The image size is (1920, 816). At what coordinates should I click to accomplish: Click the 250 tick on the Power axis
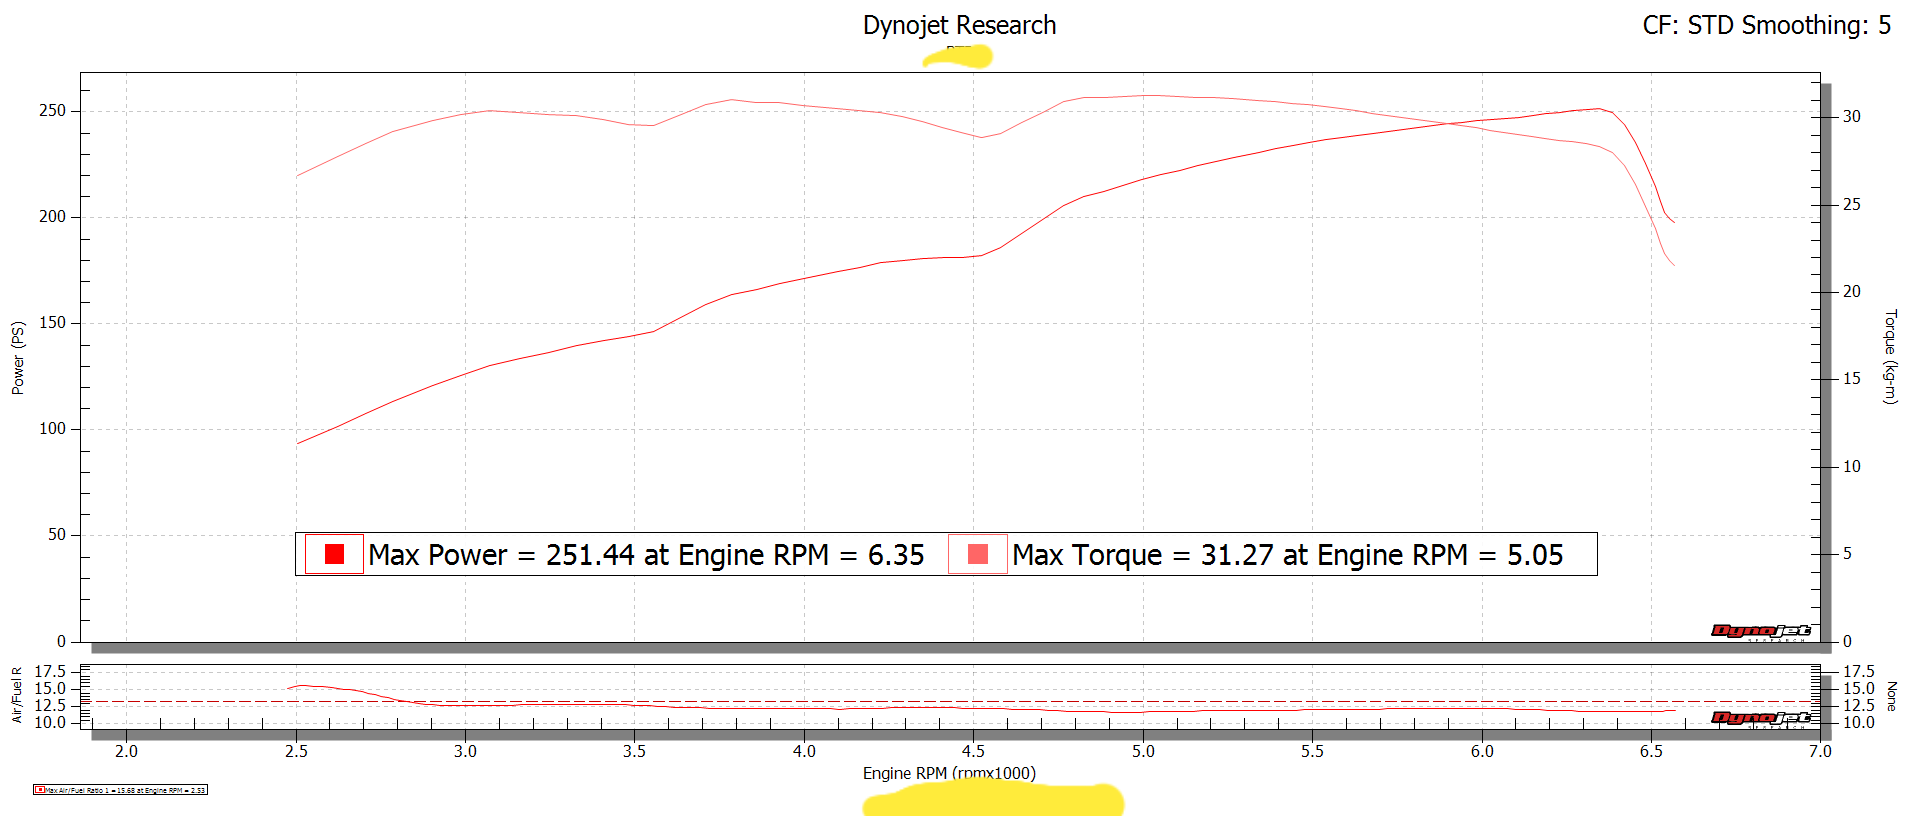pyautogui.click(x=53, y=110)
